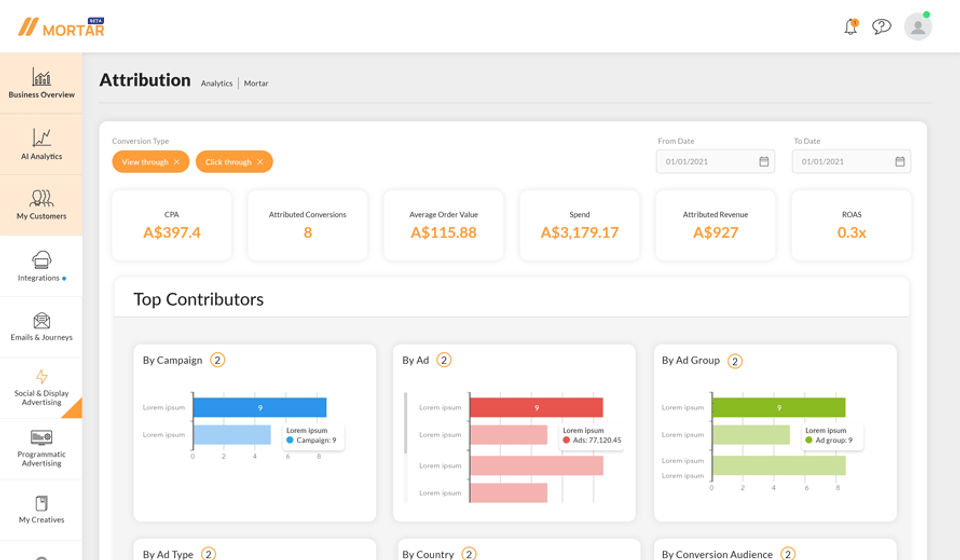The width and height of the screenshot is (960, 560).
Task: Click the By Ad Type count badge
Action: click(x=208, y=554)
